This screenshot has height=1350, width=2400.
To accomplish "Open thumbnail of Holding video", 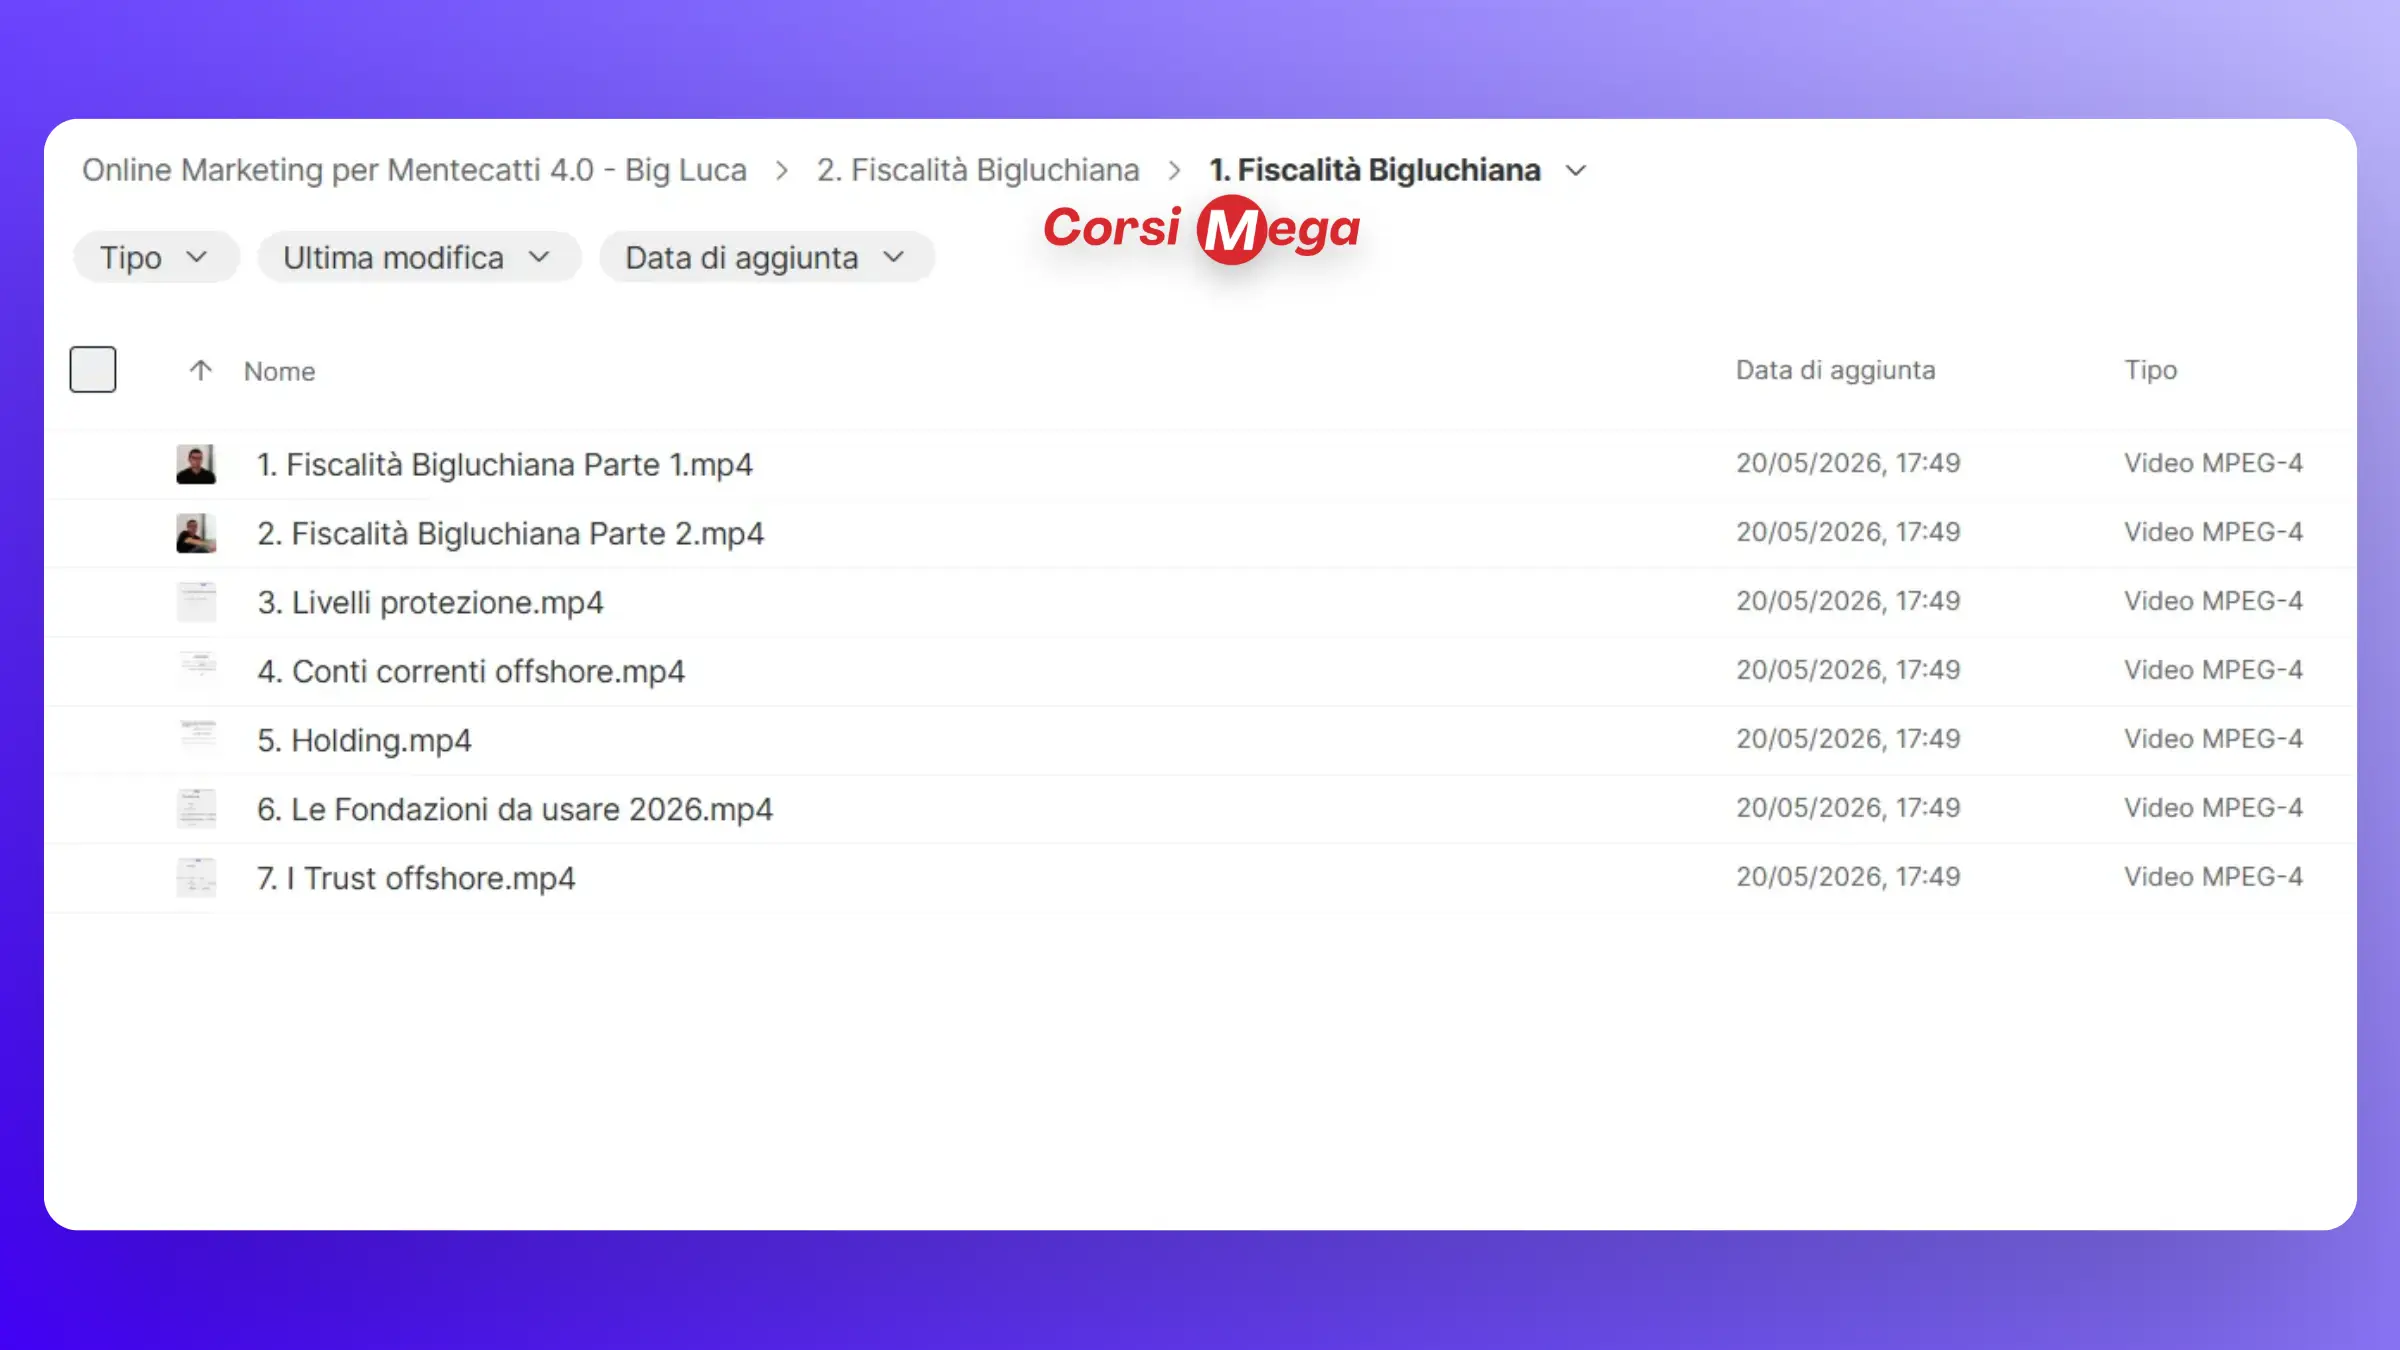I will pyautogui.click(x=196, y=740).
